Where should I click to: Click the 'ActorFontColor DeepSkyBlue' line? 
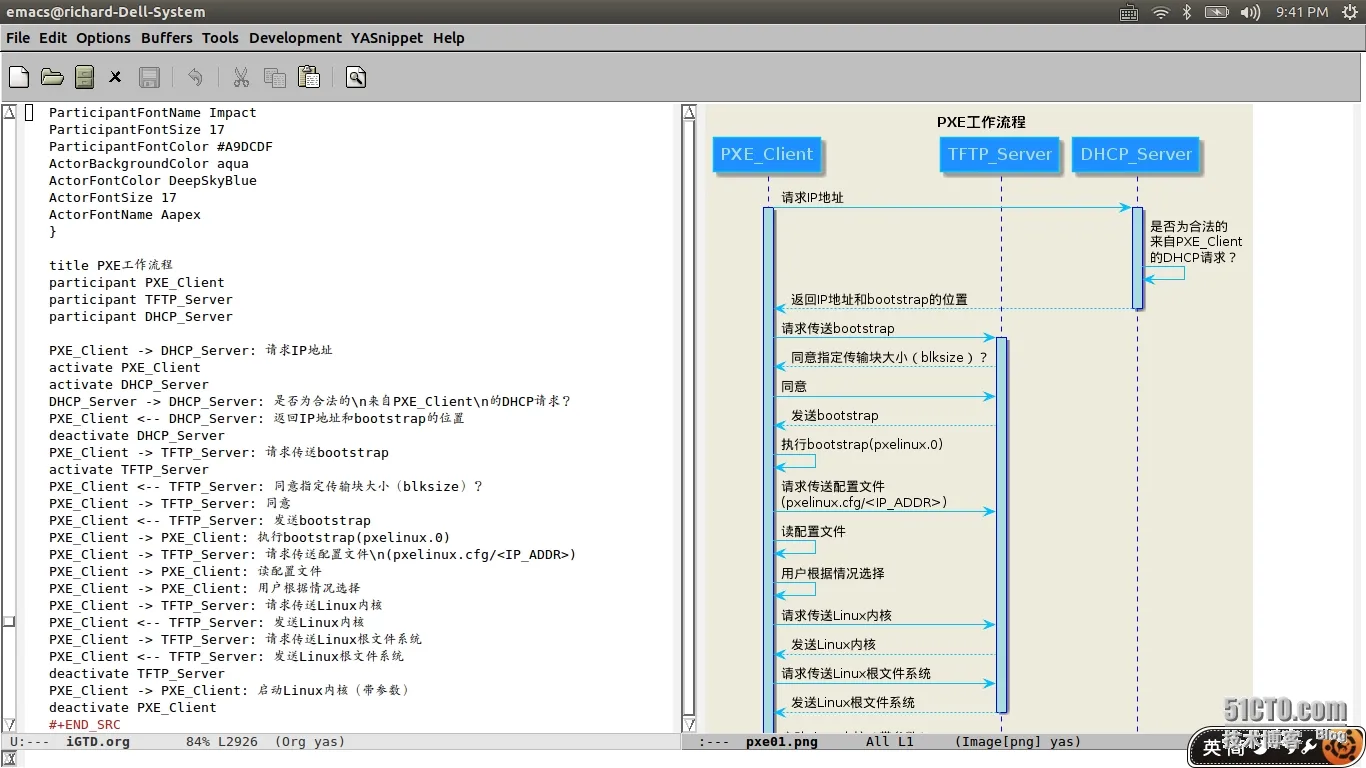[152, 181]
